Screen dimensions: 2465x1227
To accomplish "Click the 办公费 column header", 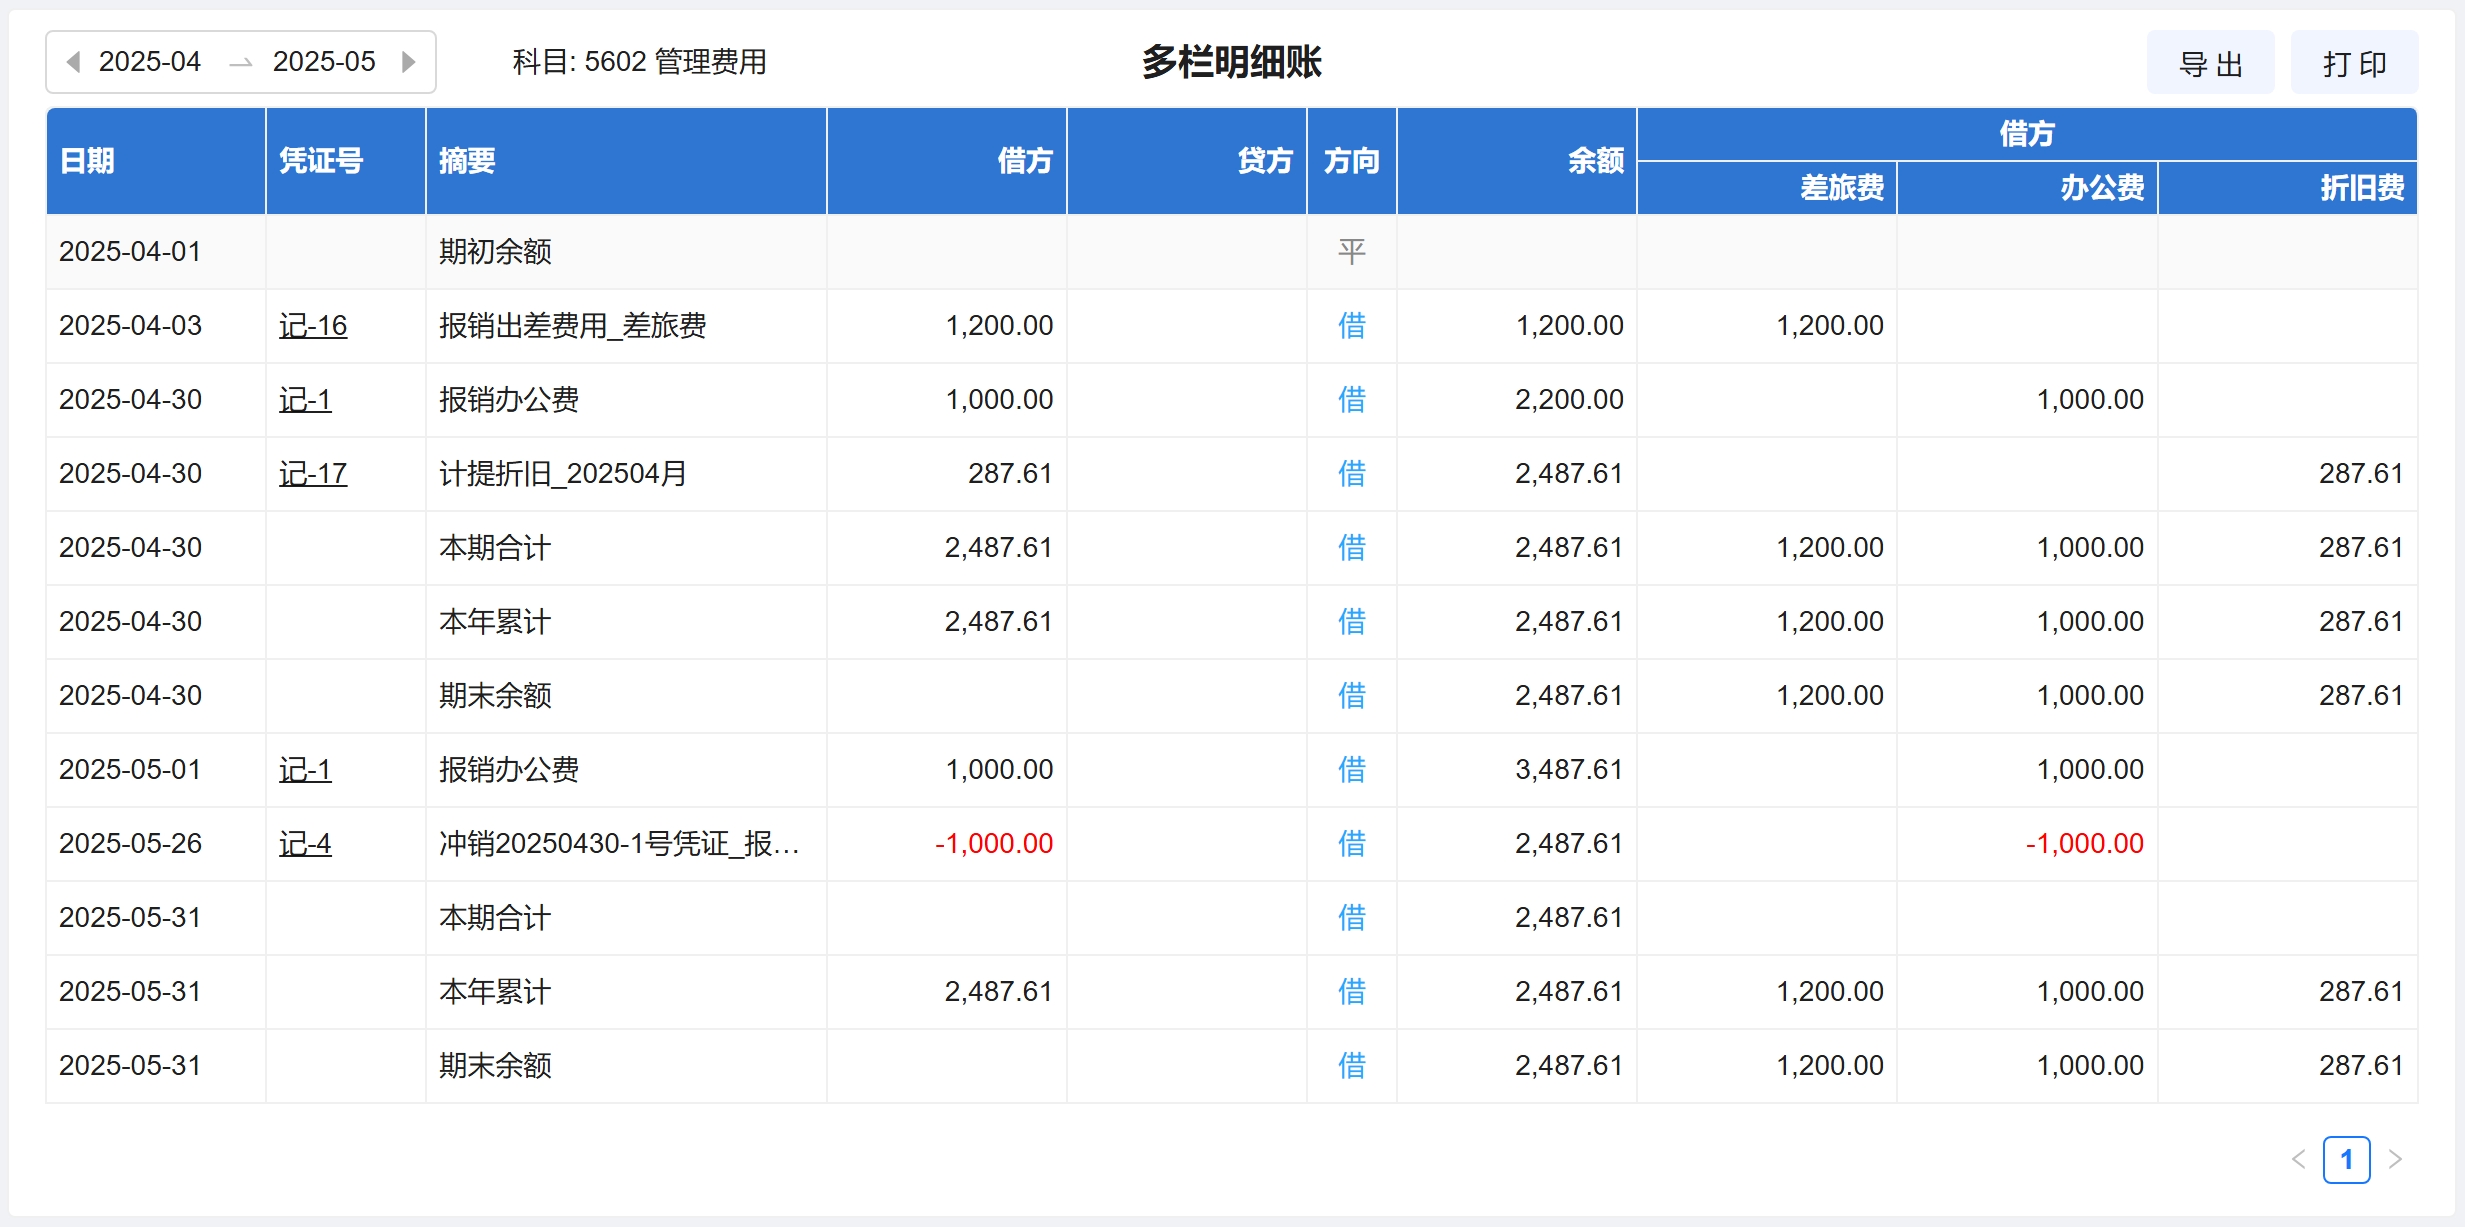I will click(x=2101, y=188).
